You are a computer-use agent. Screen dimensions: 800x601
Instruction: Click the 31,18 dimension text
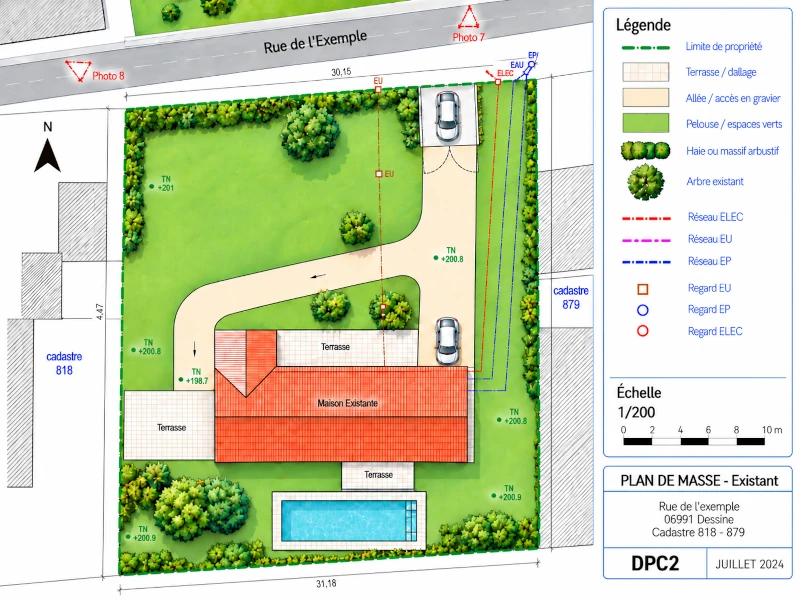pyautogui.click(x=326, y=584)
